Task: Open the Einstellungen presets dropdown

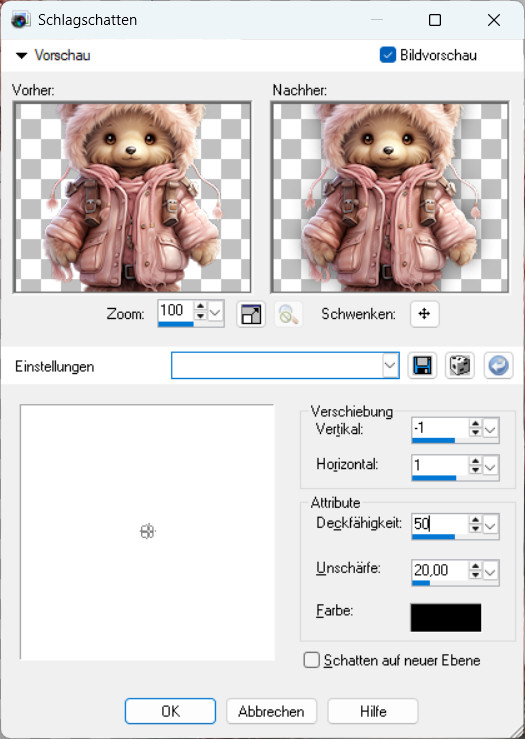Action: pos(390,365)
